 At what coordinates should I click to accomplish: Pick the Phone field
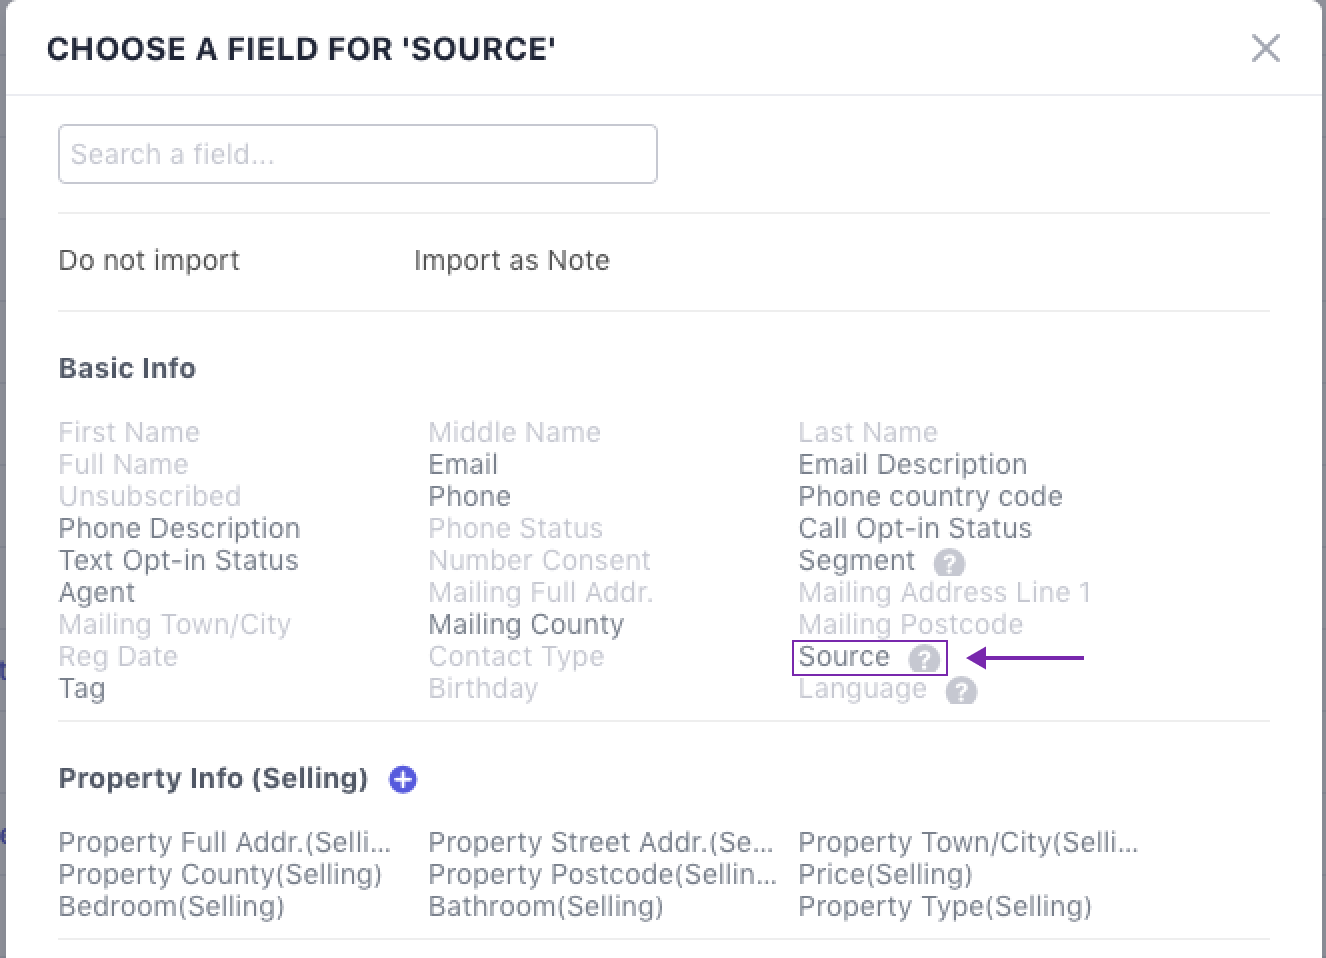pyautogui.click(x=469, y=496)
